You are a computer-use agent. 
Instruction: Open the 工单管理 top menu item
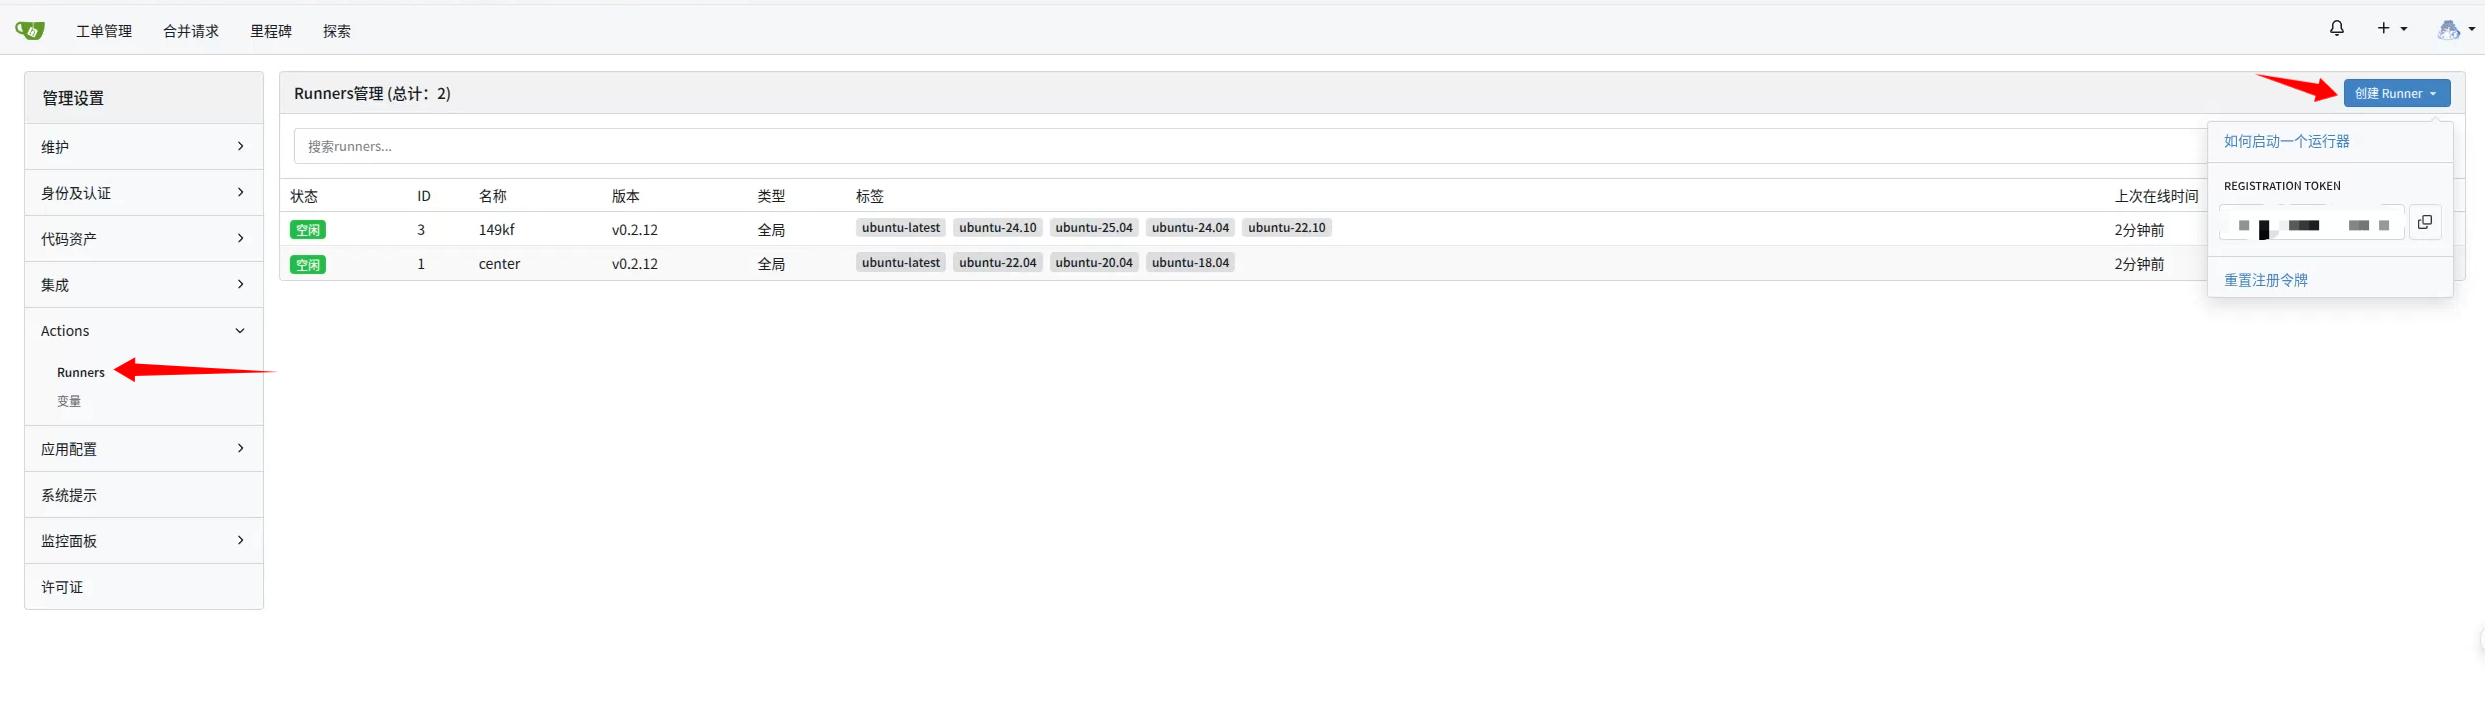[x=104, y=31]
